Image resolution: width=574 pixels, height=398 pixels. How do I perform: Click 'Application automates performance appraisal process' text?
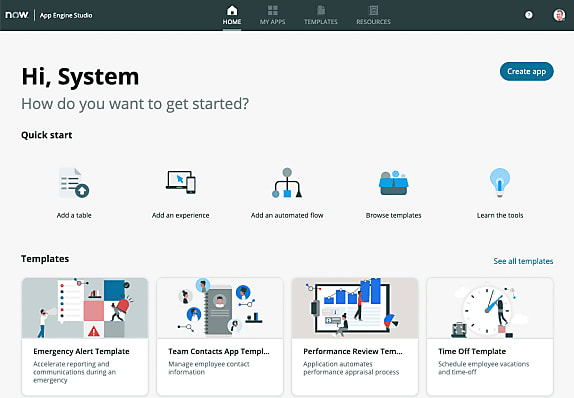coord(351,368)
